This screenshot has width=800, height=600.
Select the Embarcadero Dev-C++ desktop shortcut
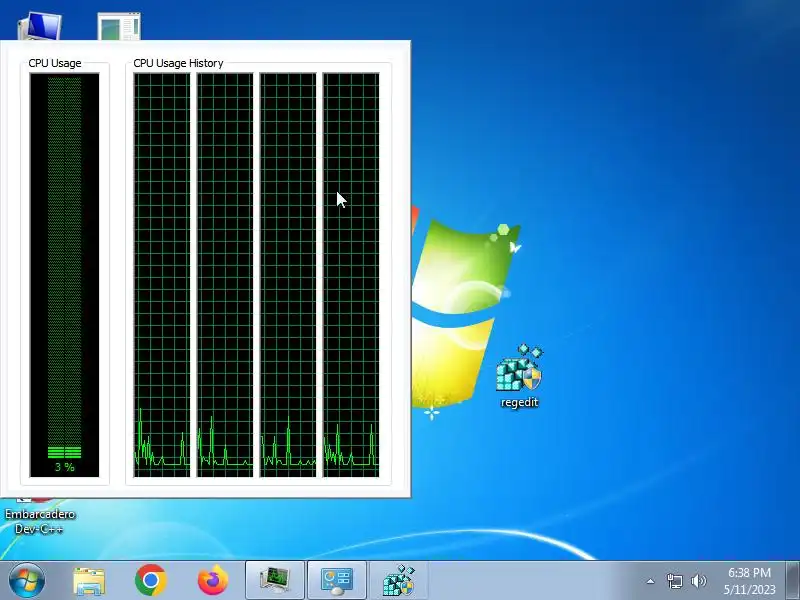click(40, 516)
